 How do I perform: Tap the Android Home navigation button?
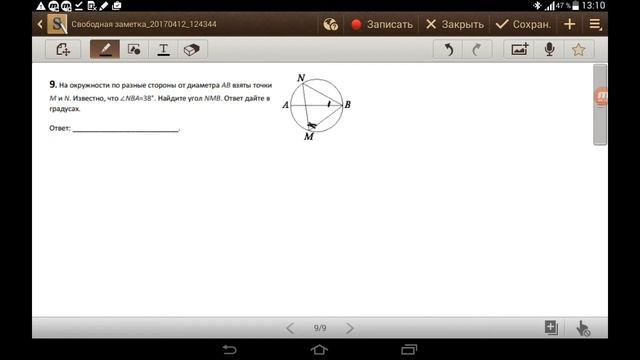coord(319,350)
